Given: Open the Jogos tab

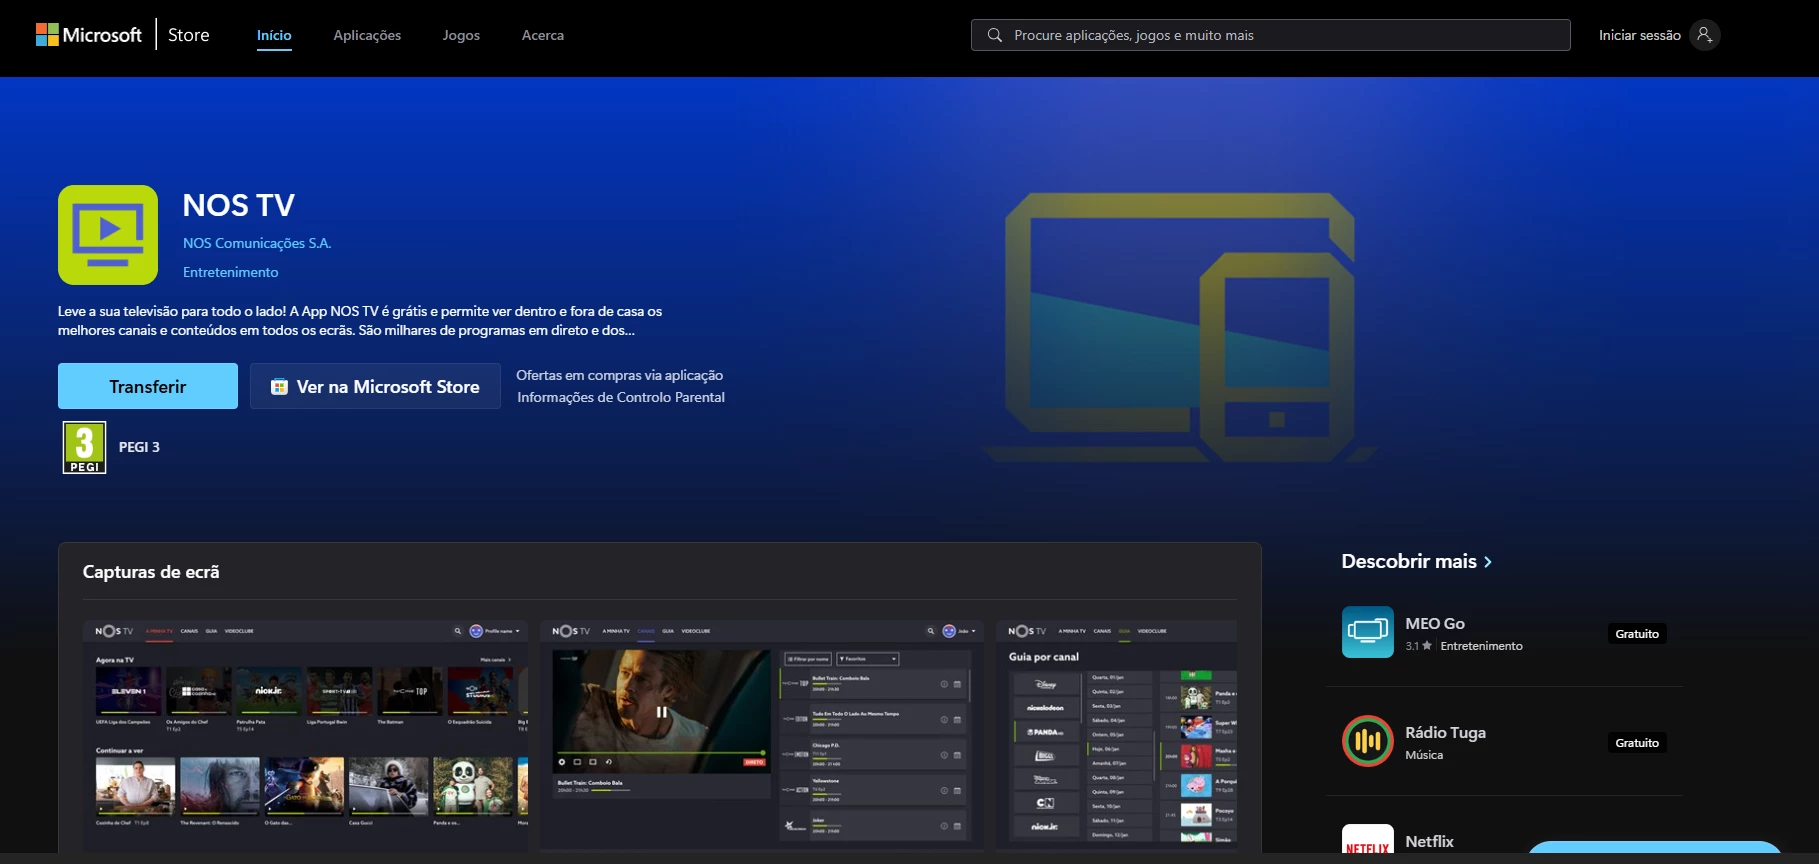Looking at the screenshot, I should coord(461,35).
